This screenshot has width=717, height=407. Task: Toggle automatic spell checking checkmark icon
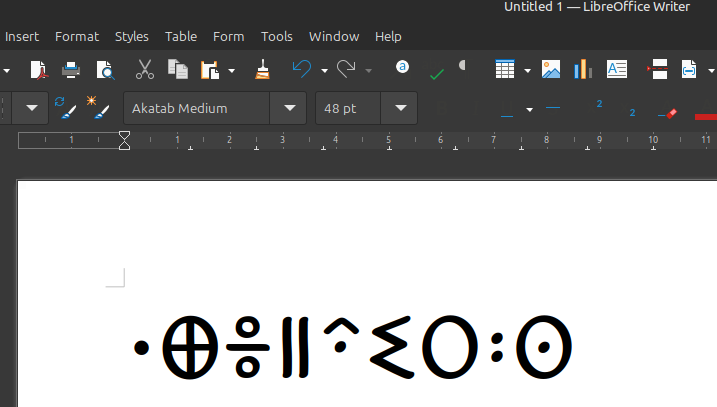[x=436, y=72]
